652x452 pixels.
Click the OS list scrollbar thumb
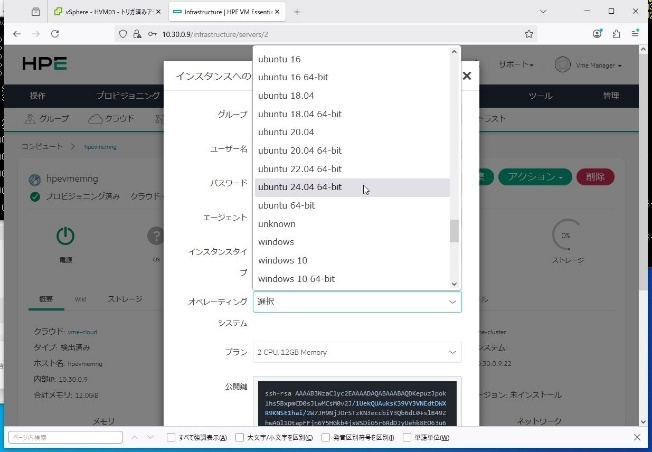(x=454, y=231)
